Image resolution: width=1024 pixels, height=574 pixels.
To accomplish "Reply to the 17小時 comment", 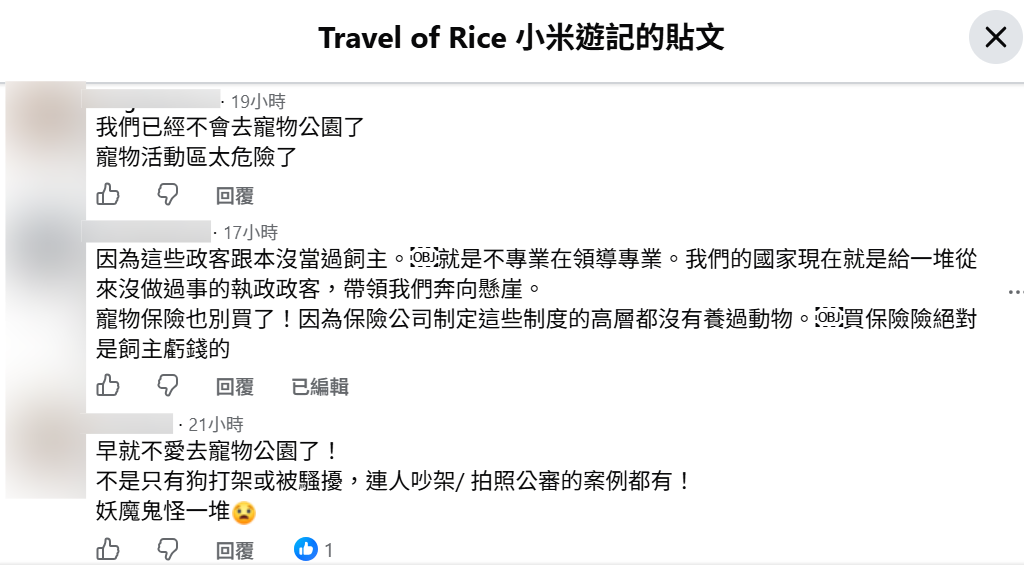I will pyautogui.click(x=235, y=387).
